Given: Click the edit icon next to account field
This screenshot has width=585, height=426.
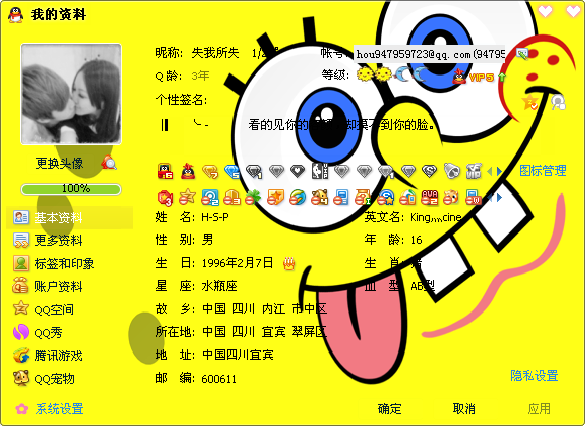Looking at the screenshot, I should click(522, 54).
